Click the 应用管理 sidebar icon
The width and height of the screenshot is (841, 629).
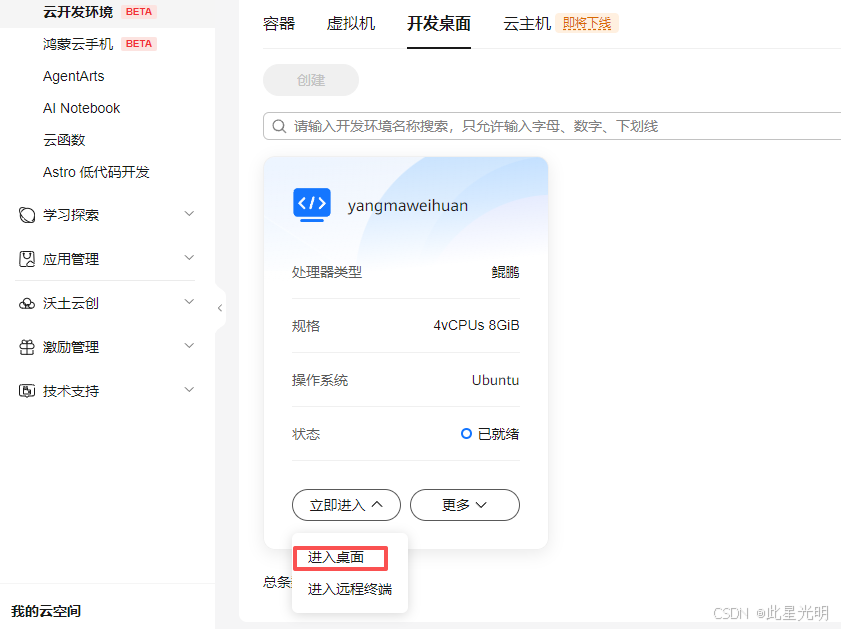pyautogui.click(x=27, y=259)
